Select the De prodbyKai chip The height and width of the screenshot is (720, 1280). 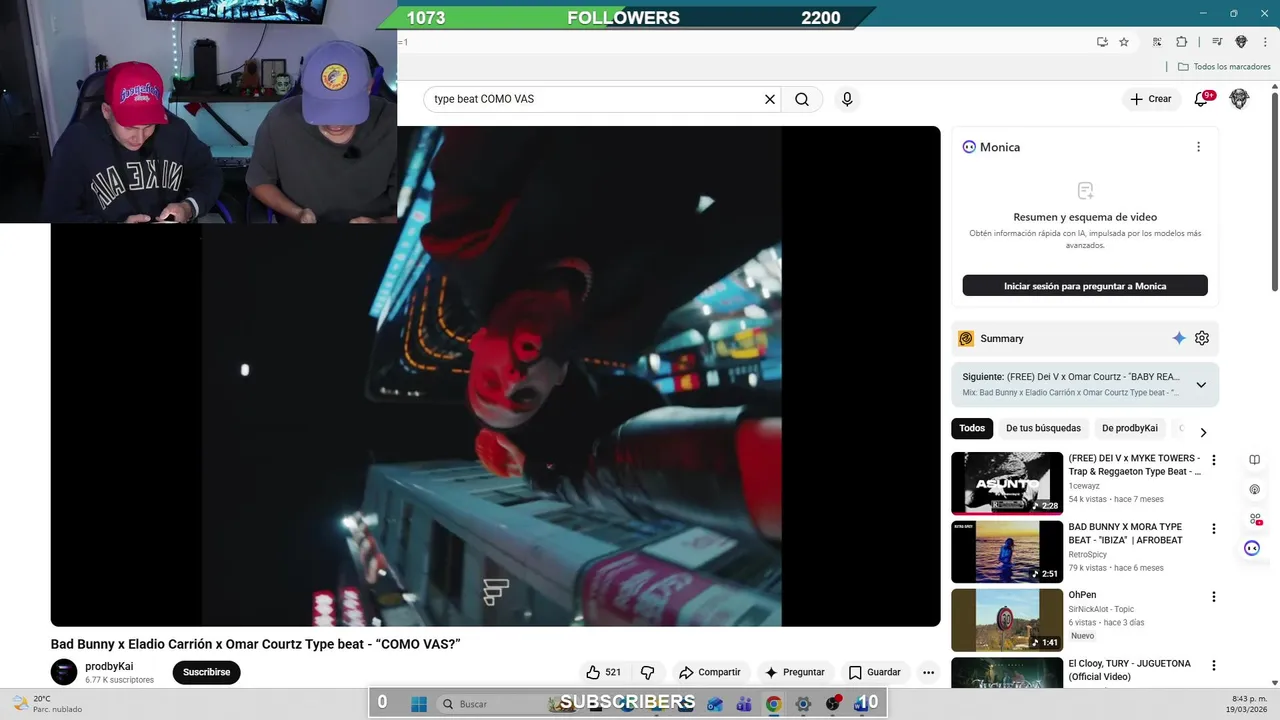click(x=1130, y=428)
